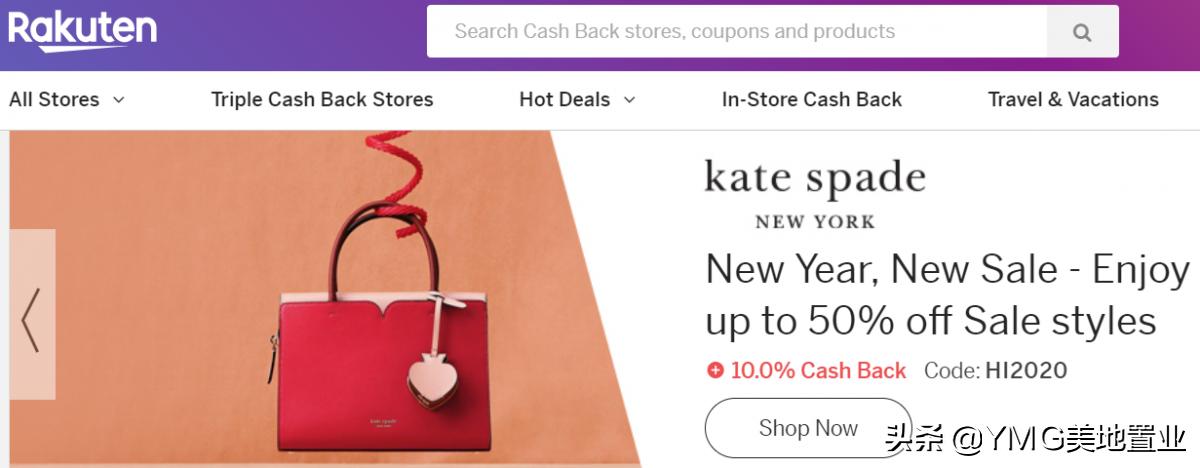Go to In-Store Cash Back
1200x468 pixels.
pos(812,99)
